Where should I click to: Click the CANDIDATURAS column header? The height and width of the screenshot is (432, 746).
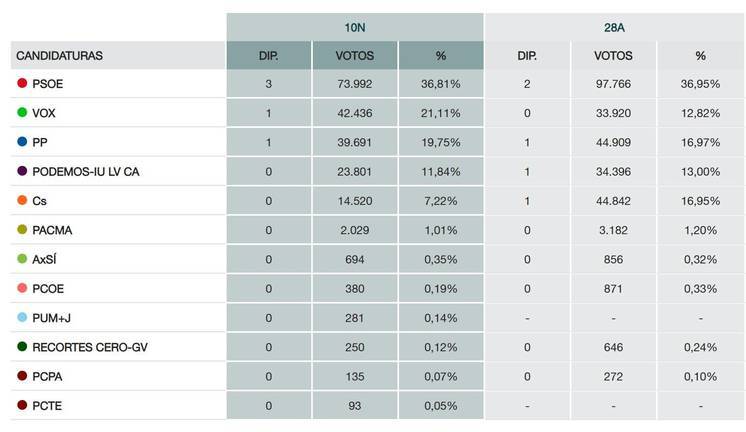click(58, 55)
